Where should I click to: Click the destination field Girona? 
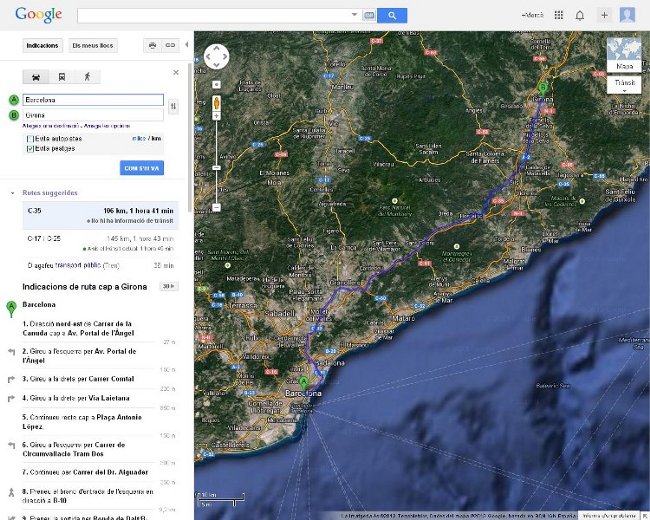point(93,115)
